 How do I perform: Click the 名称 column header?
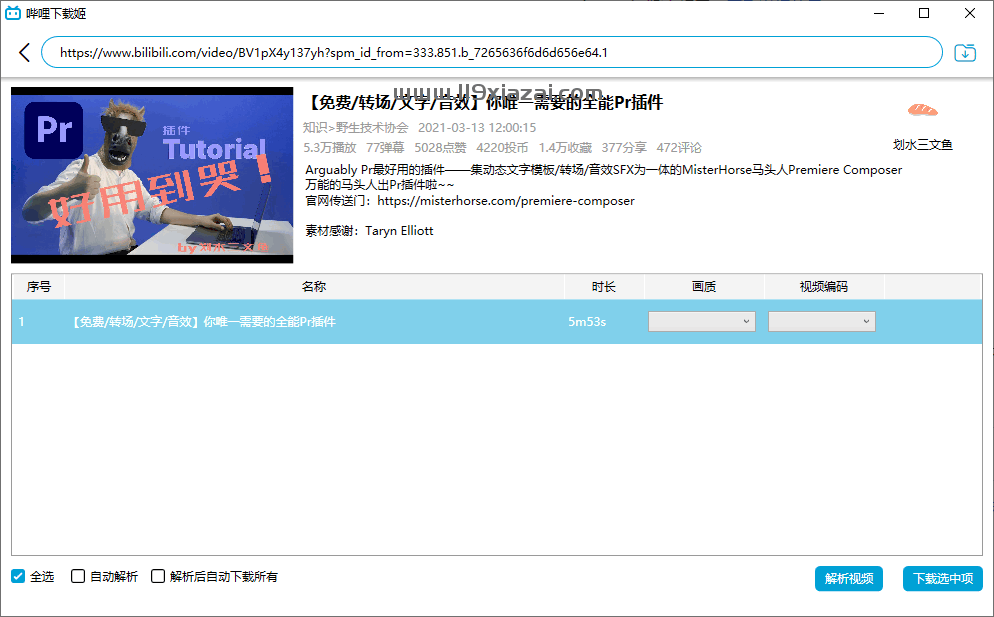point(314,287)
